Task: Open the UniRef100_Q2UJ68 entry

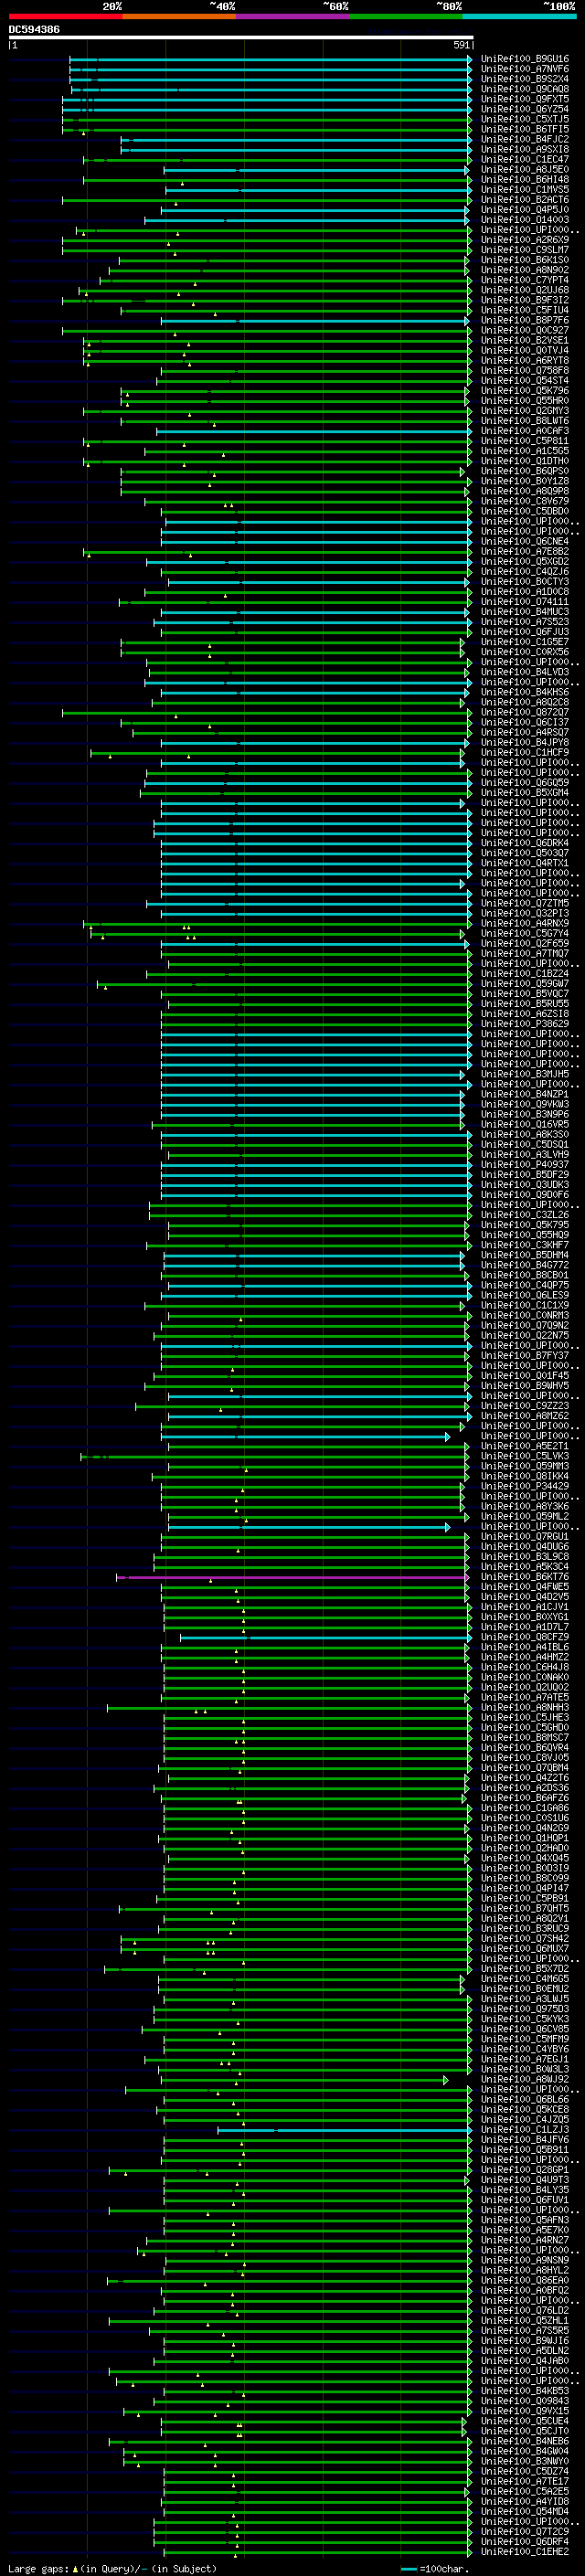Action: (x=524, y=290)
